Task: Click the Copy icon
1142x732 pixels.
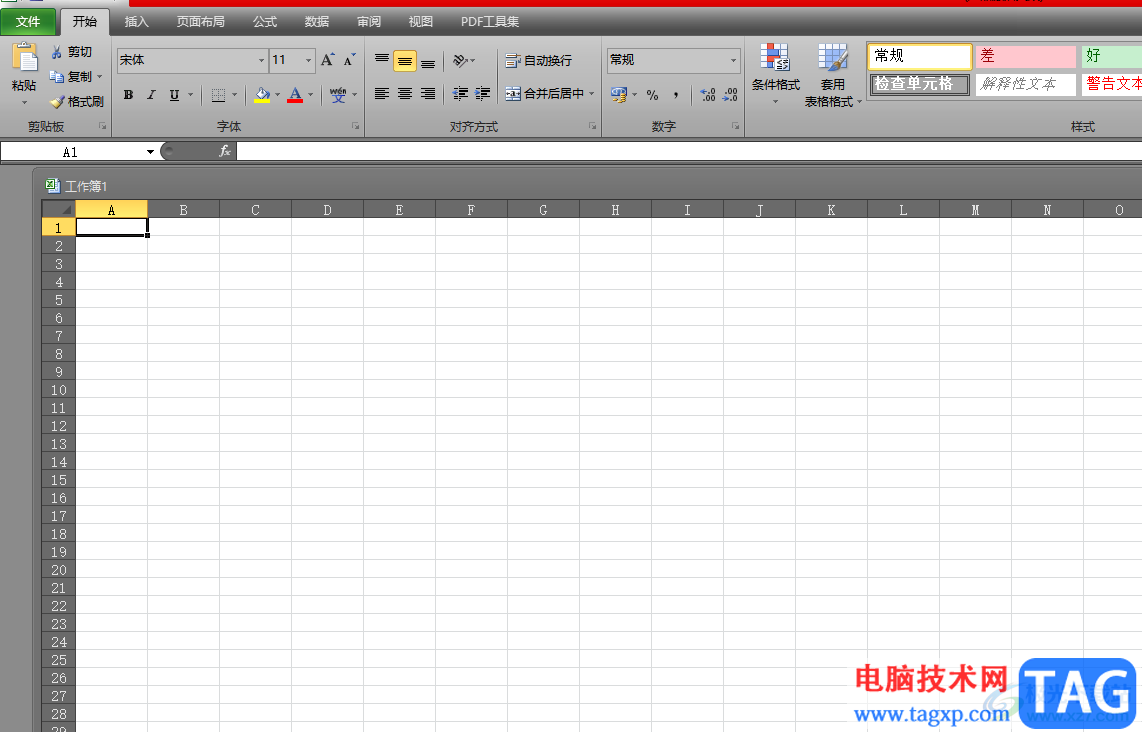Action: coord(56,76)
